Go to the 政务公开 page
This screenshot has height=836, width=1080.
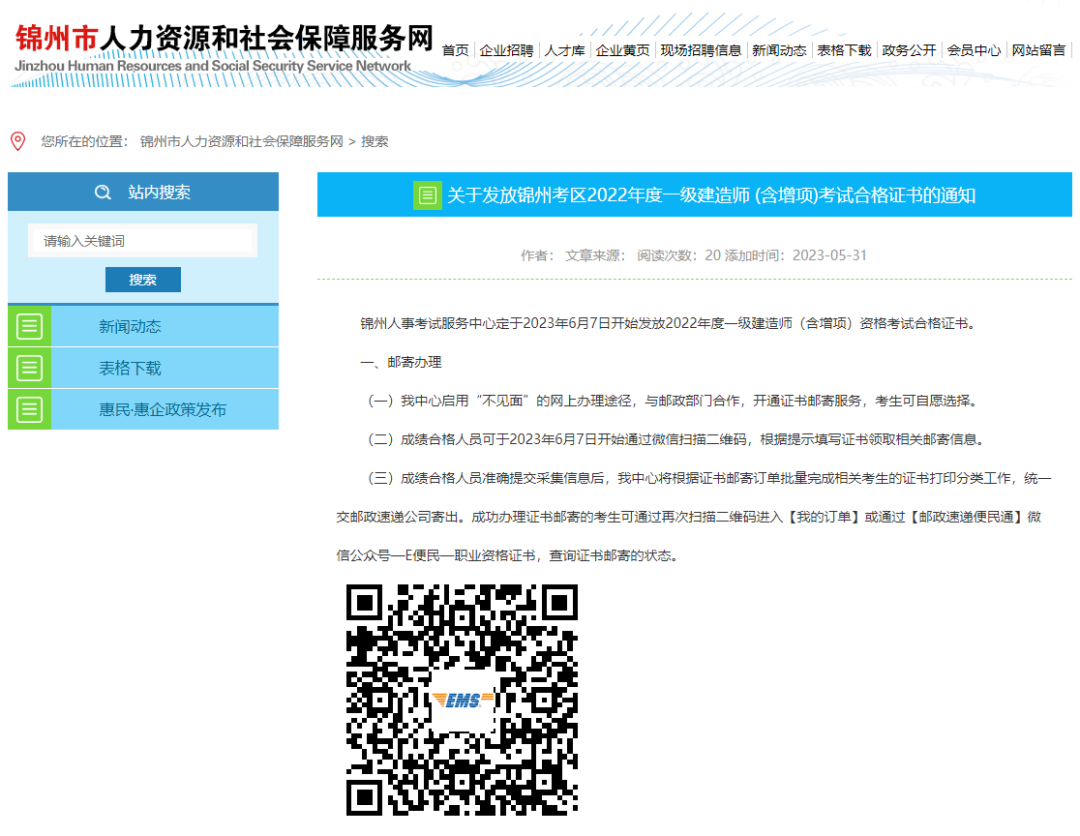[909, 50]
